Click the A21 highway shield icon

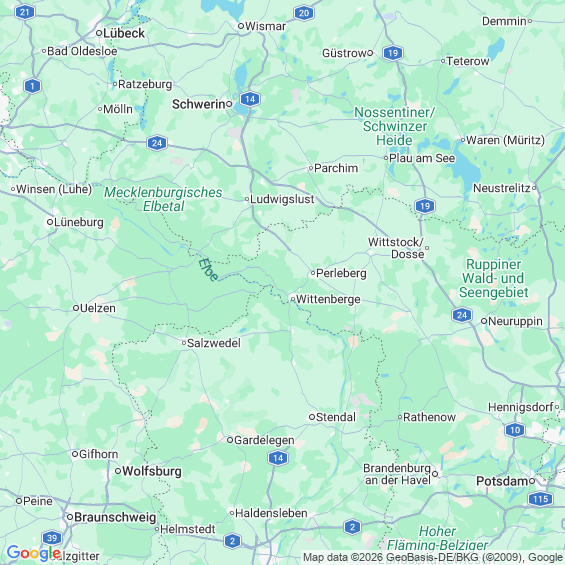pos(25,13)
